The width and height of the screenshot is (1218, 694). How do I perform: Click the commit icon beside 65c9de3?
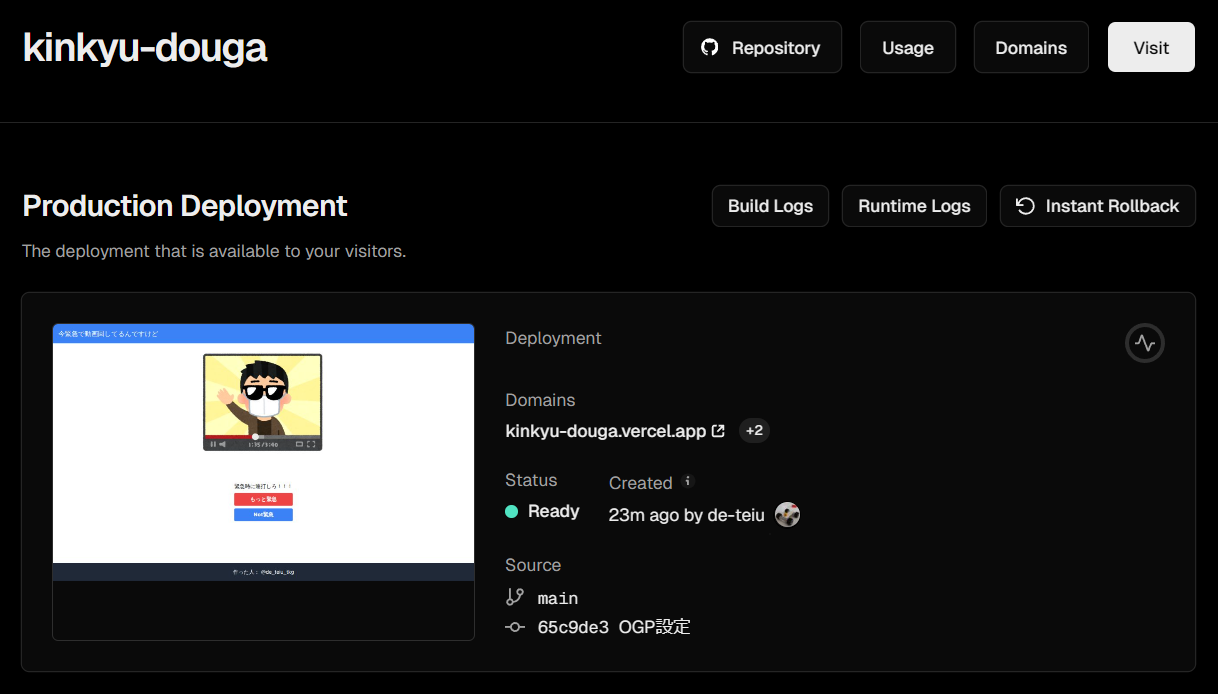tap(515, 627)
